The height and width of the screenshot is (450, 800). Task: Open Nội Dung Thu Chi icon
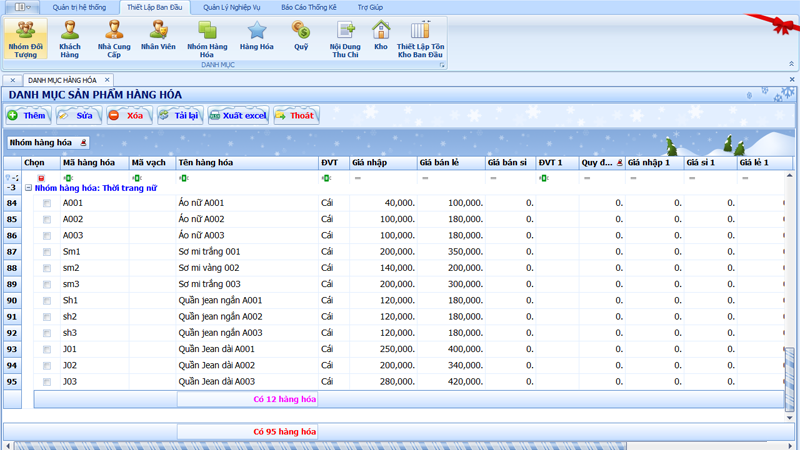tap(345, 39)
